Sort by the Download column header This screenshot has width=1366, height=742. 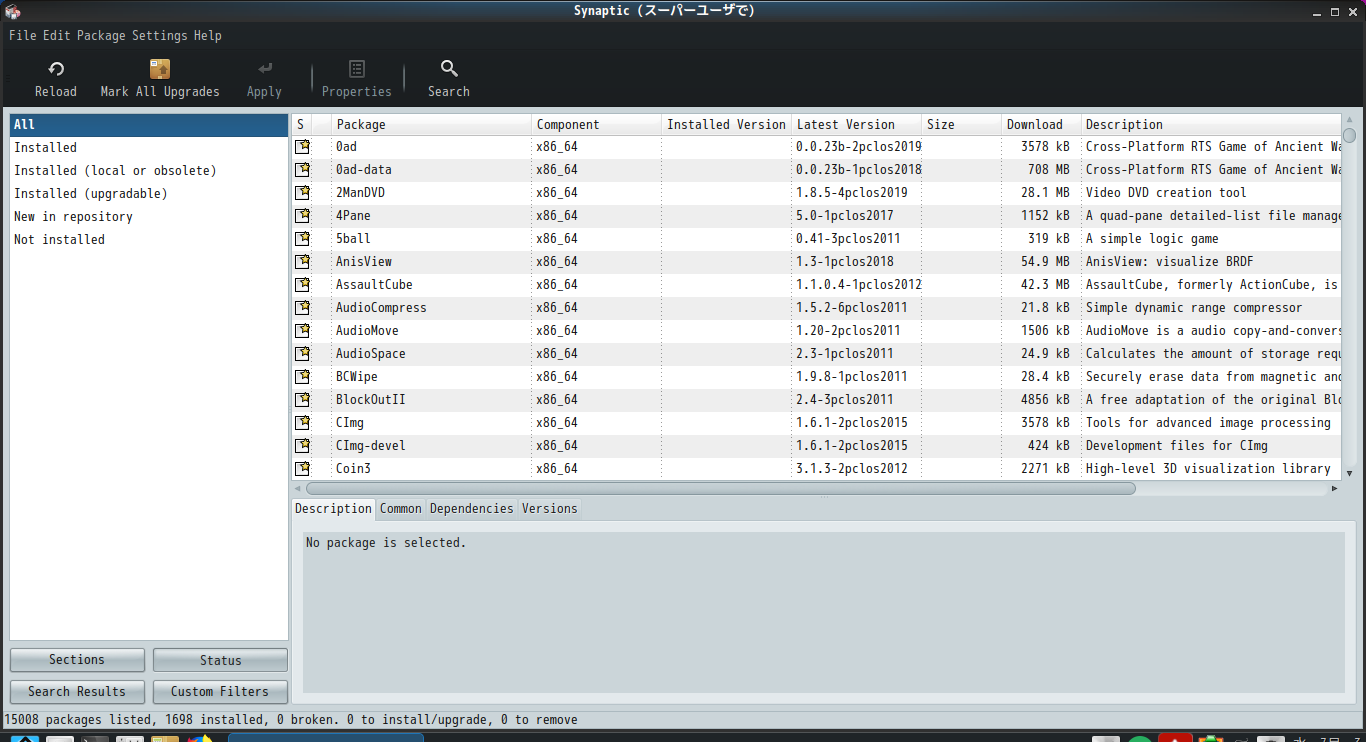1041,124
